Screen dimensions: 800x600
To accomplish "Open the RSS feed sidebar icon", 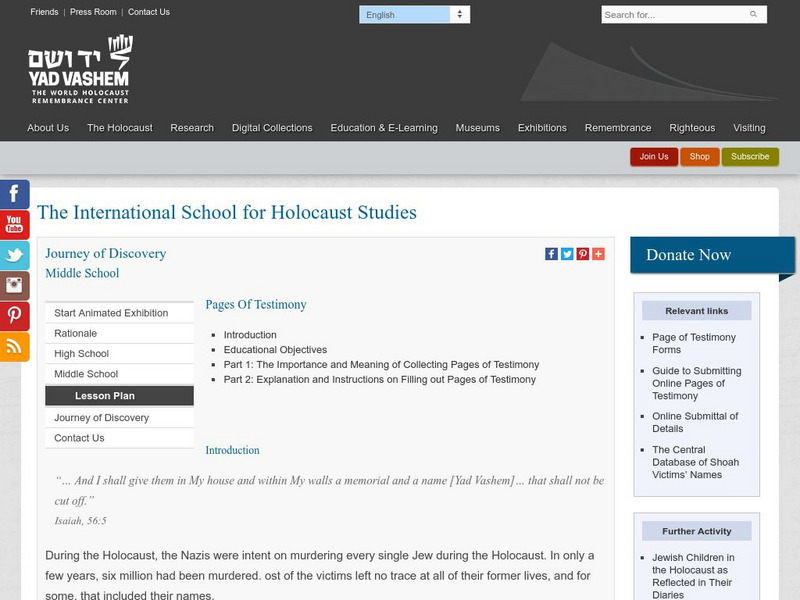I will tap(14, 346).
